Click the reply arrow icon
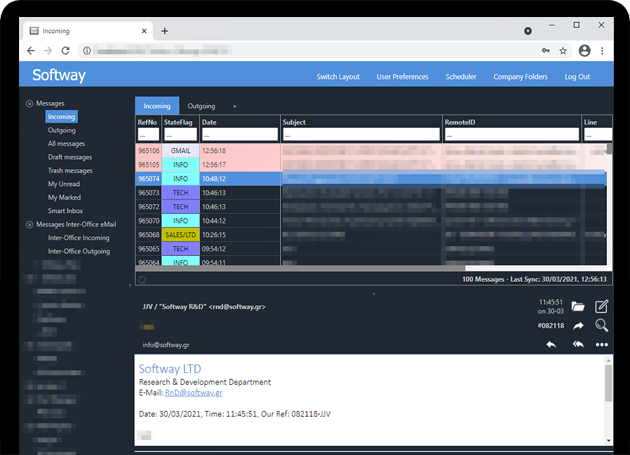Image resolution: width=630 pixels, height=455 pixels. (x=551, y=344)
